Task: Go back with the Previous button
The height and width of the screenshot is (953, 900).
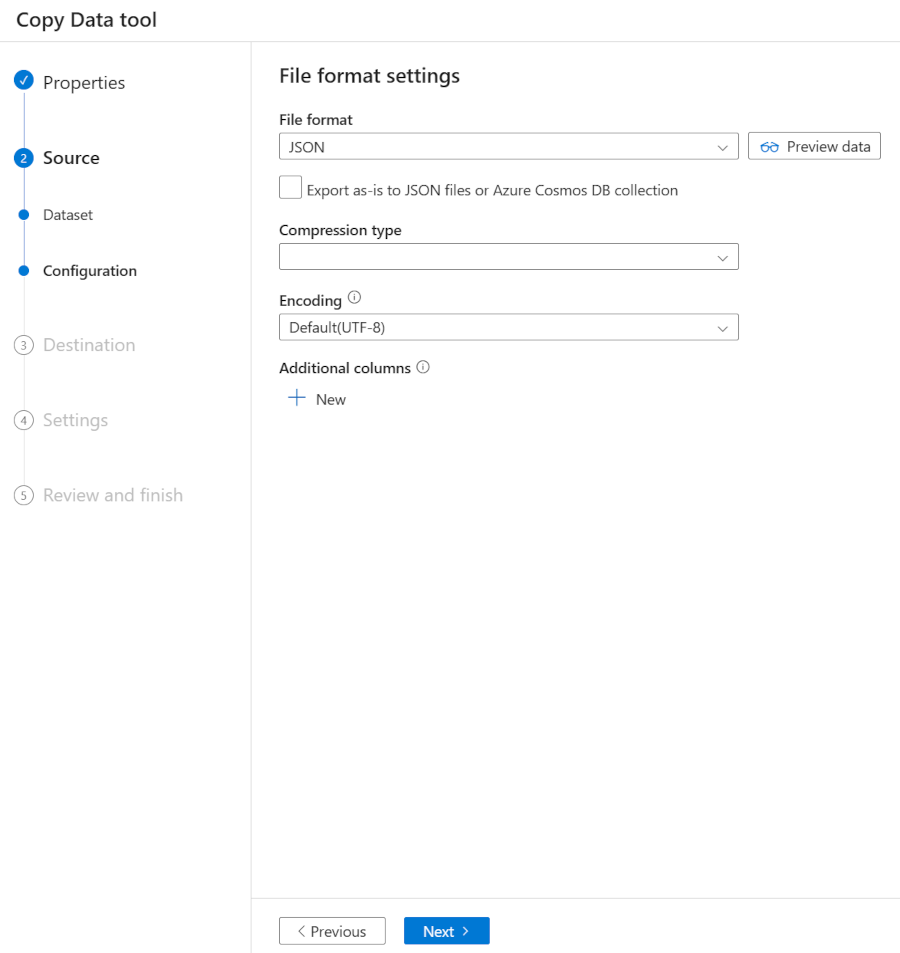Action: (332, 931)
